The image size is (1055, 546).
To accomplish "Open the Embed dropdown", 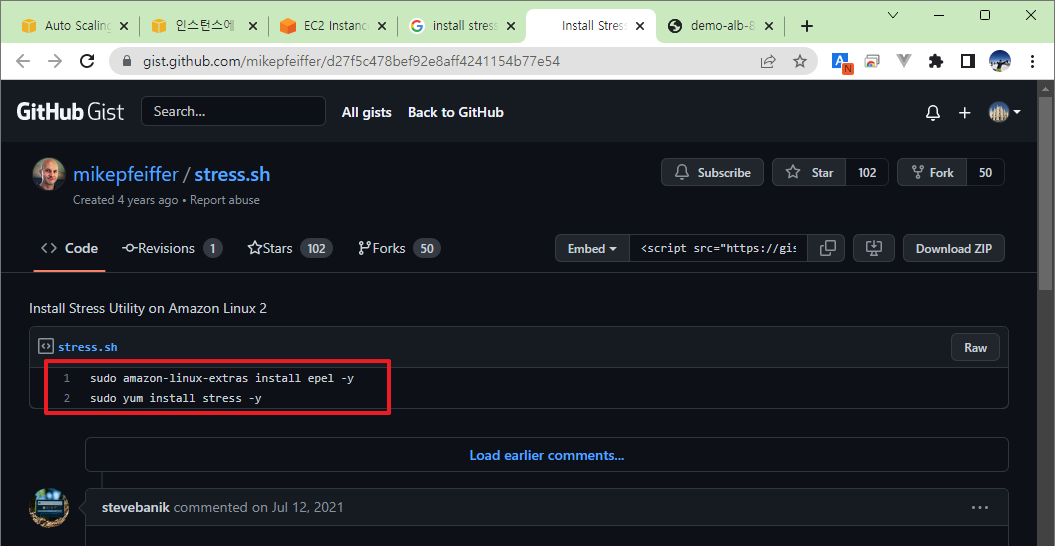I will (x=592, y=248).
